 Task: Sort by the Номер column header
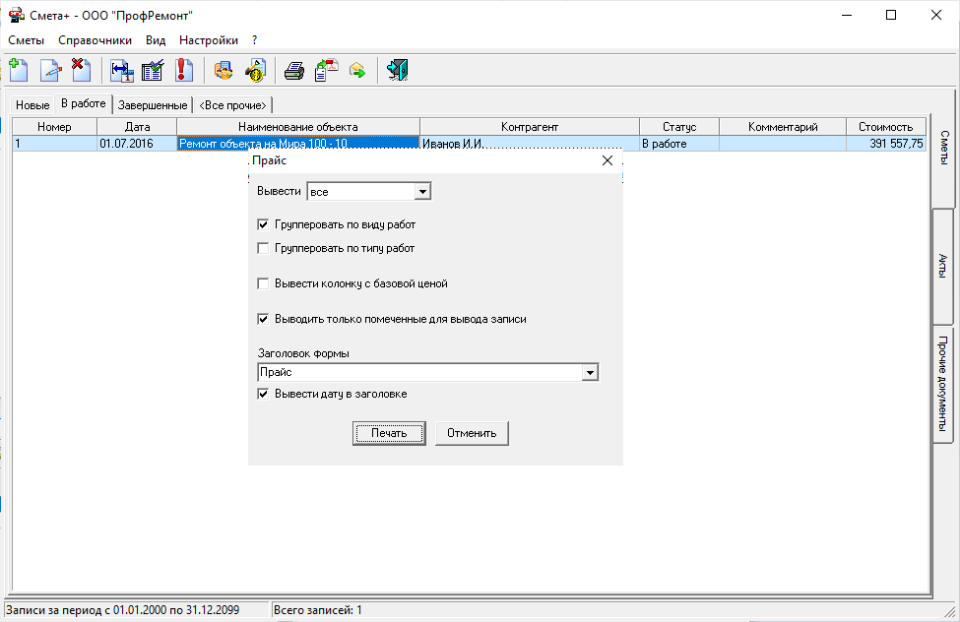(54, 127)
